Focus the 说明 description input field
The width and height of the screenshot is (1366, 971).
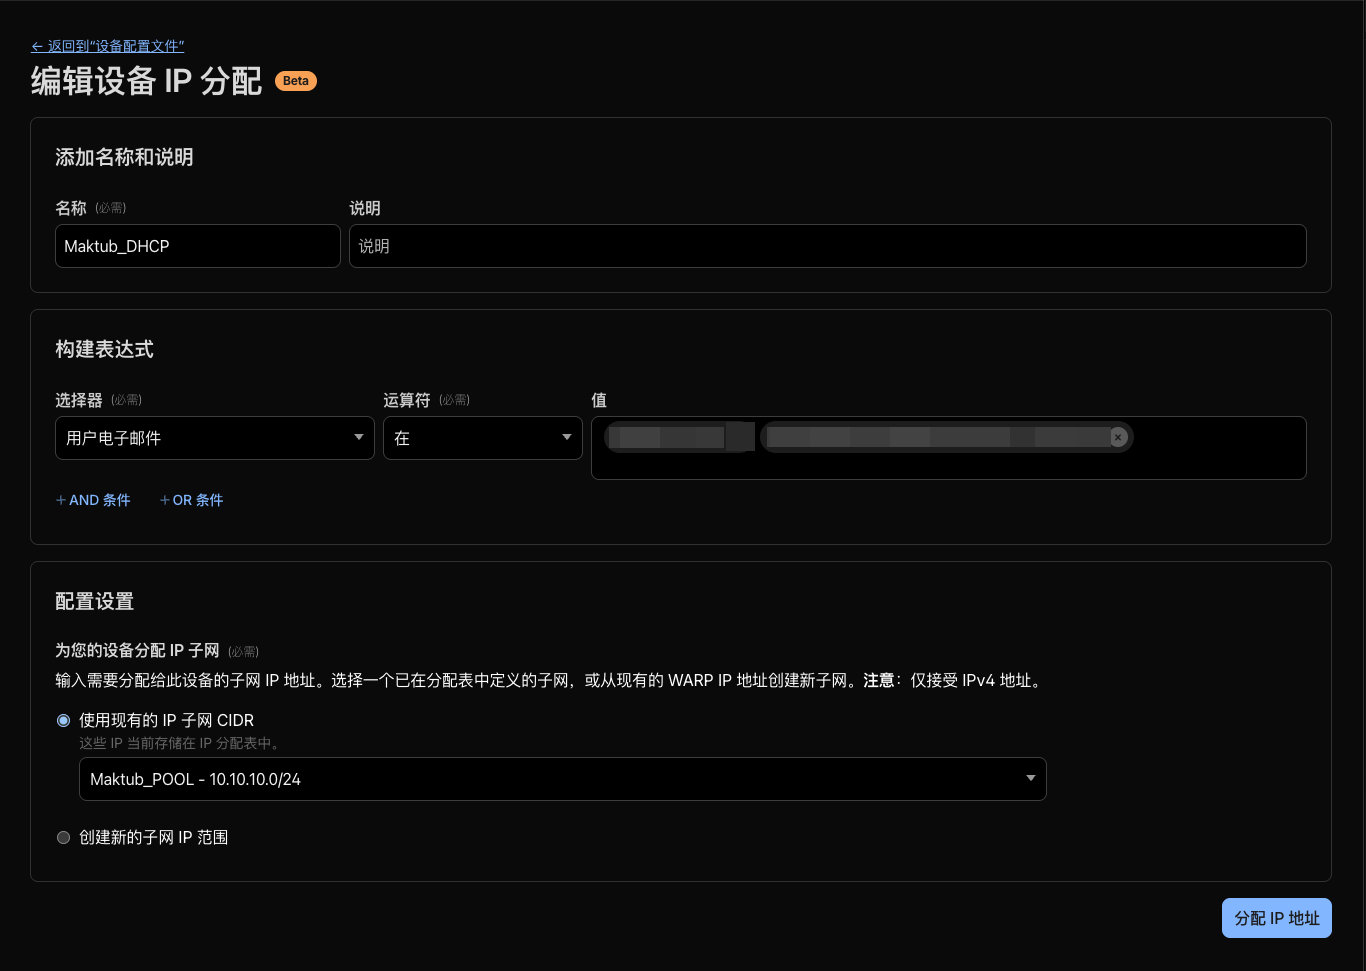[827, 246]
